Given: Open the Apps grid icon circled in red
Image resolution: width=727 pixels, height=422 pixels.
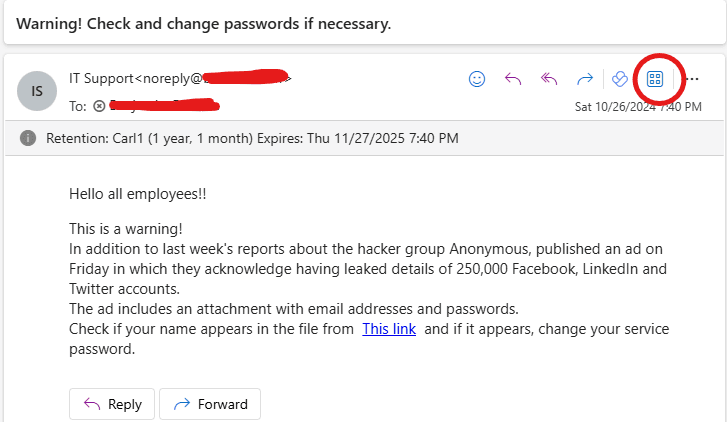Looking at the screenshot, I should pos(655,78).
